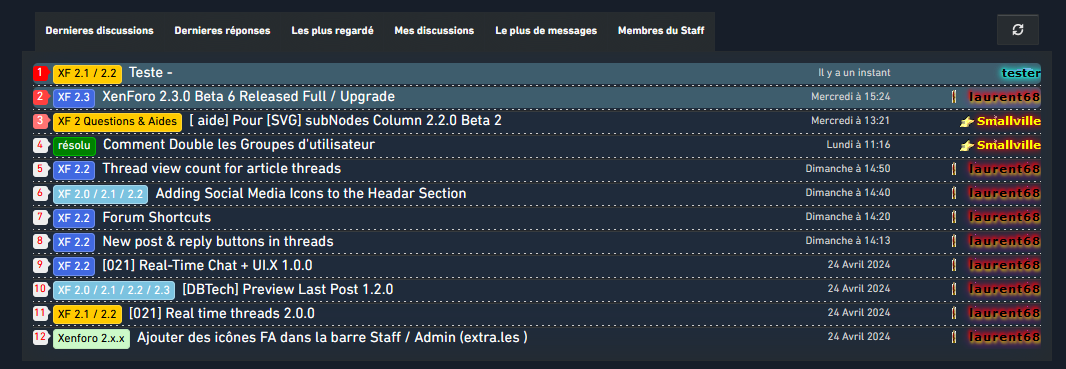Click the refresh icon button
This screenshot has height=369, width=1066.
(x=1018, y=30)
